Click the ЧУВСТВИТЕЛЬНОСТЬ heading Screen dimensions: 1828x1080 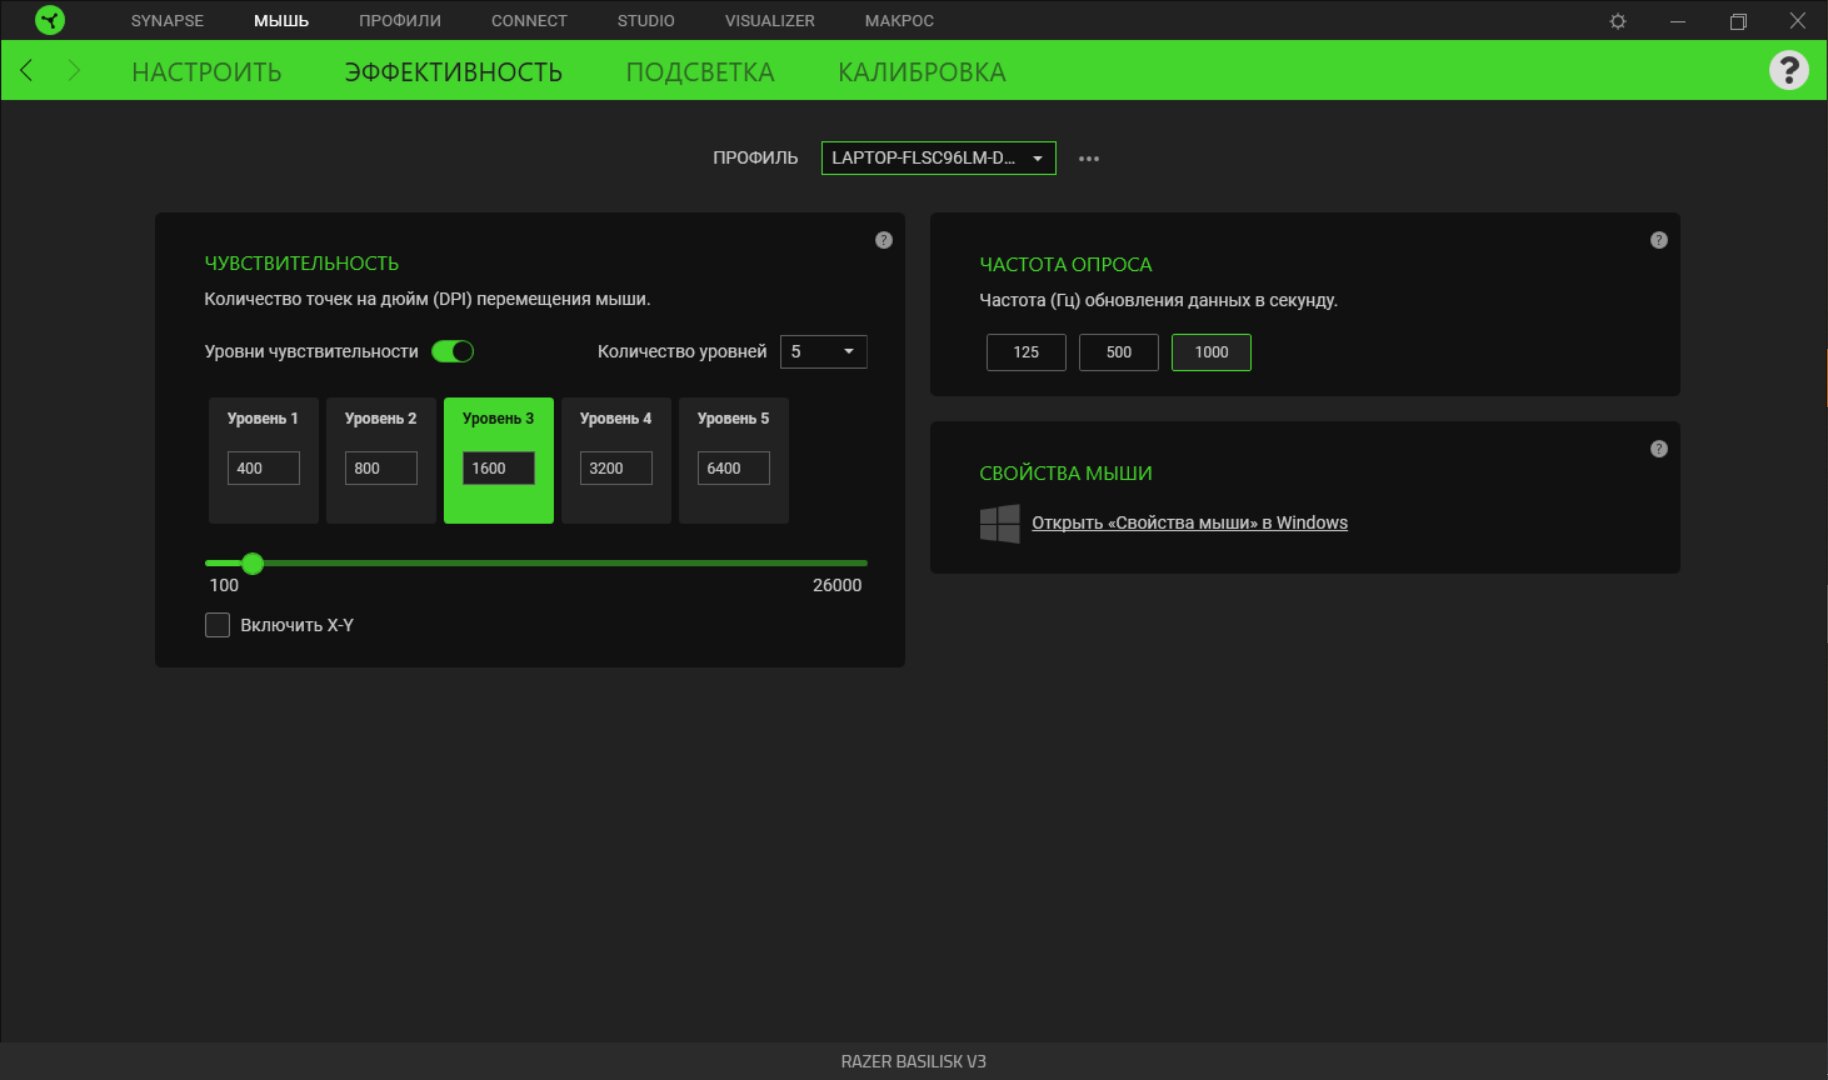coord(302,263)
